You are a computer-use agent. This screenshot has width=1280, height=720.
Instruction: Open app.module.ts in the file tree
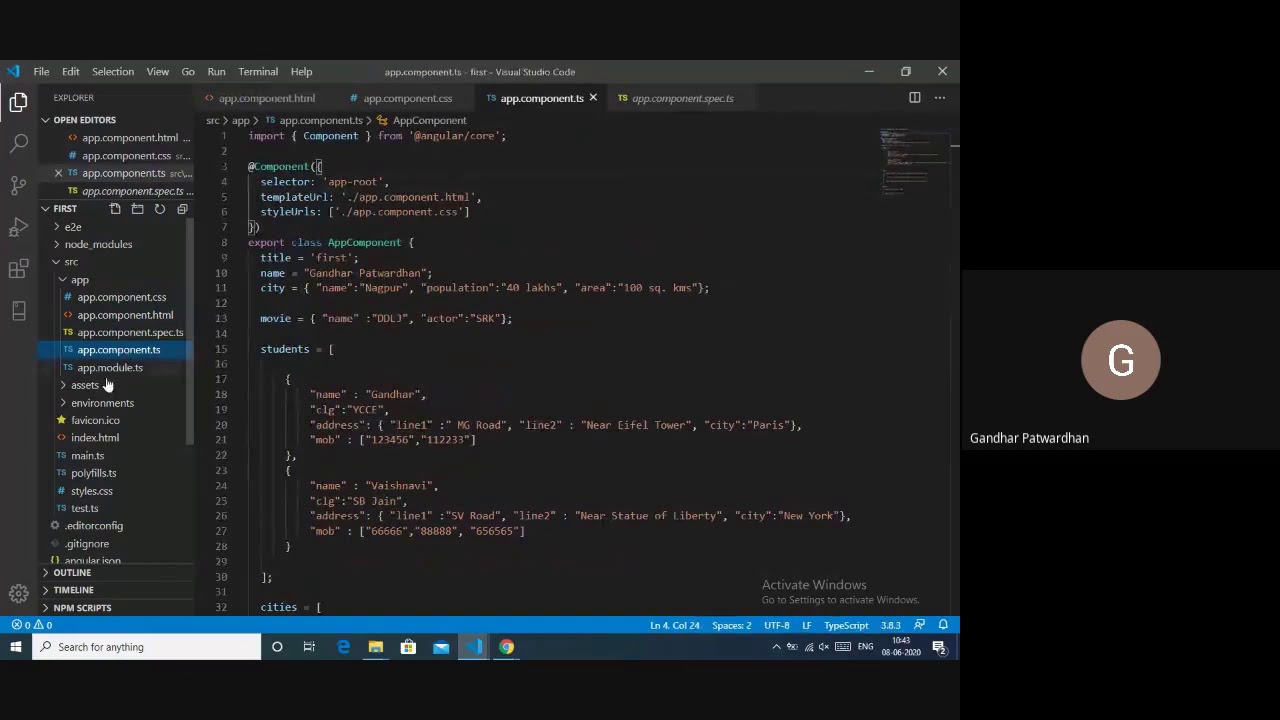click(x=110, y=368)
